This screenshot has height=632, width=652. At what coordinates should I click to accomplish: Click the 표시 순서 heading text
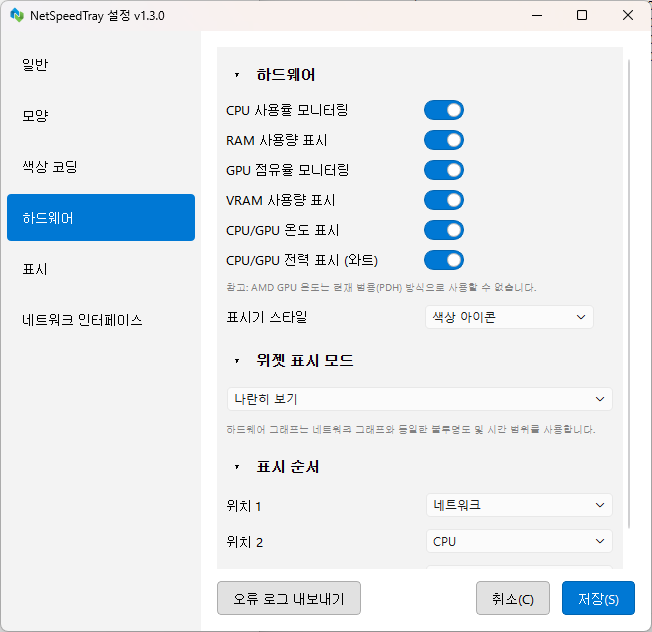[288, 467]
